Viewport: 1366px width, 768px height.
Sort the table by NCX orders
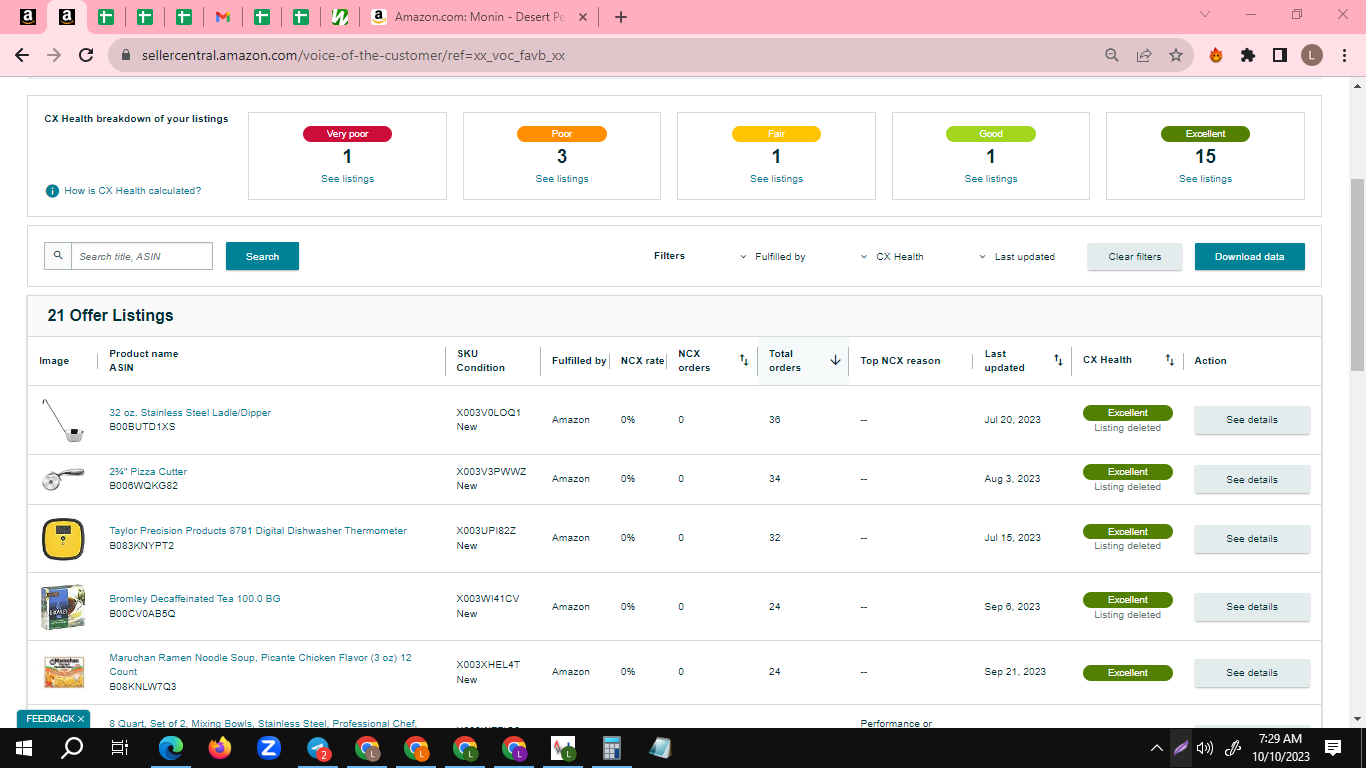(x=744, y=360)
